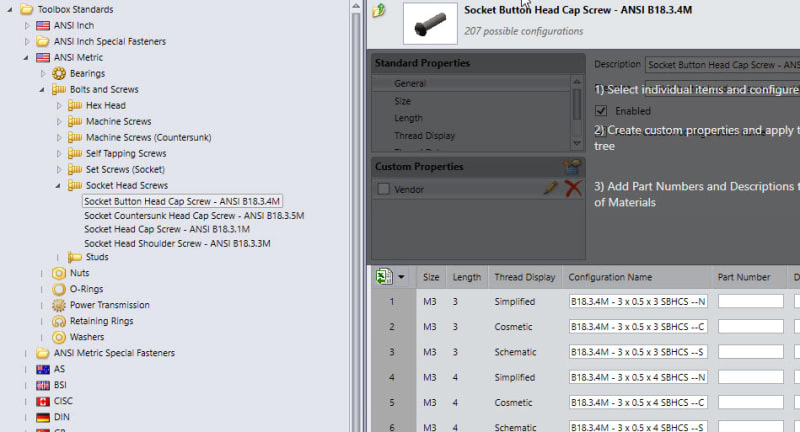Click the Bolts and Screws folder icon
The height and width of the screenshot is (432, 800).
tap(59, 89)
